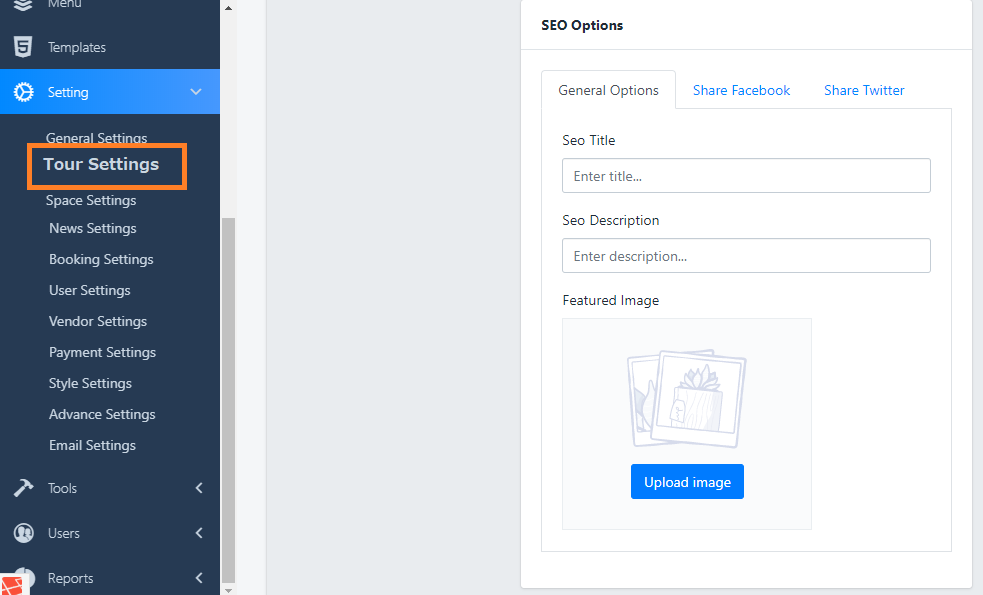Click the Tools hammer icon
The width and height of the screenshot is (983, 595).
(x=23, y=488)
